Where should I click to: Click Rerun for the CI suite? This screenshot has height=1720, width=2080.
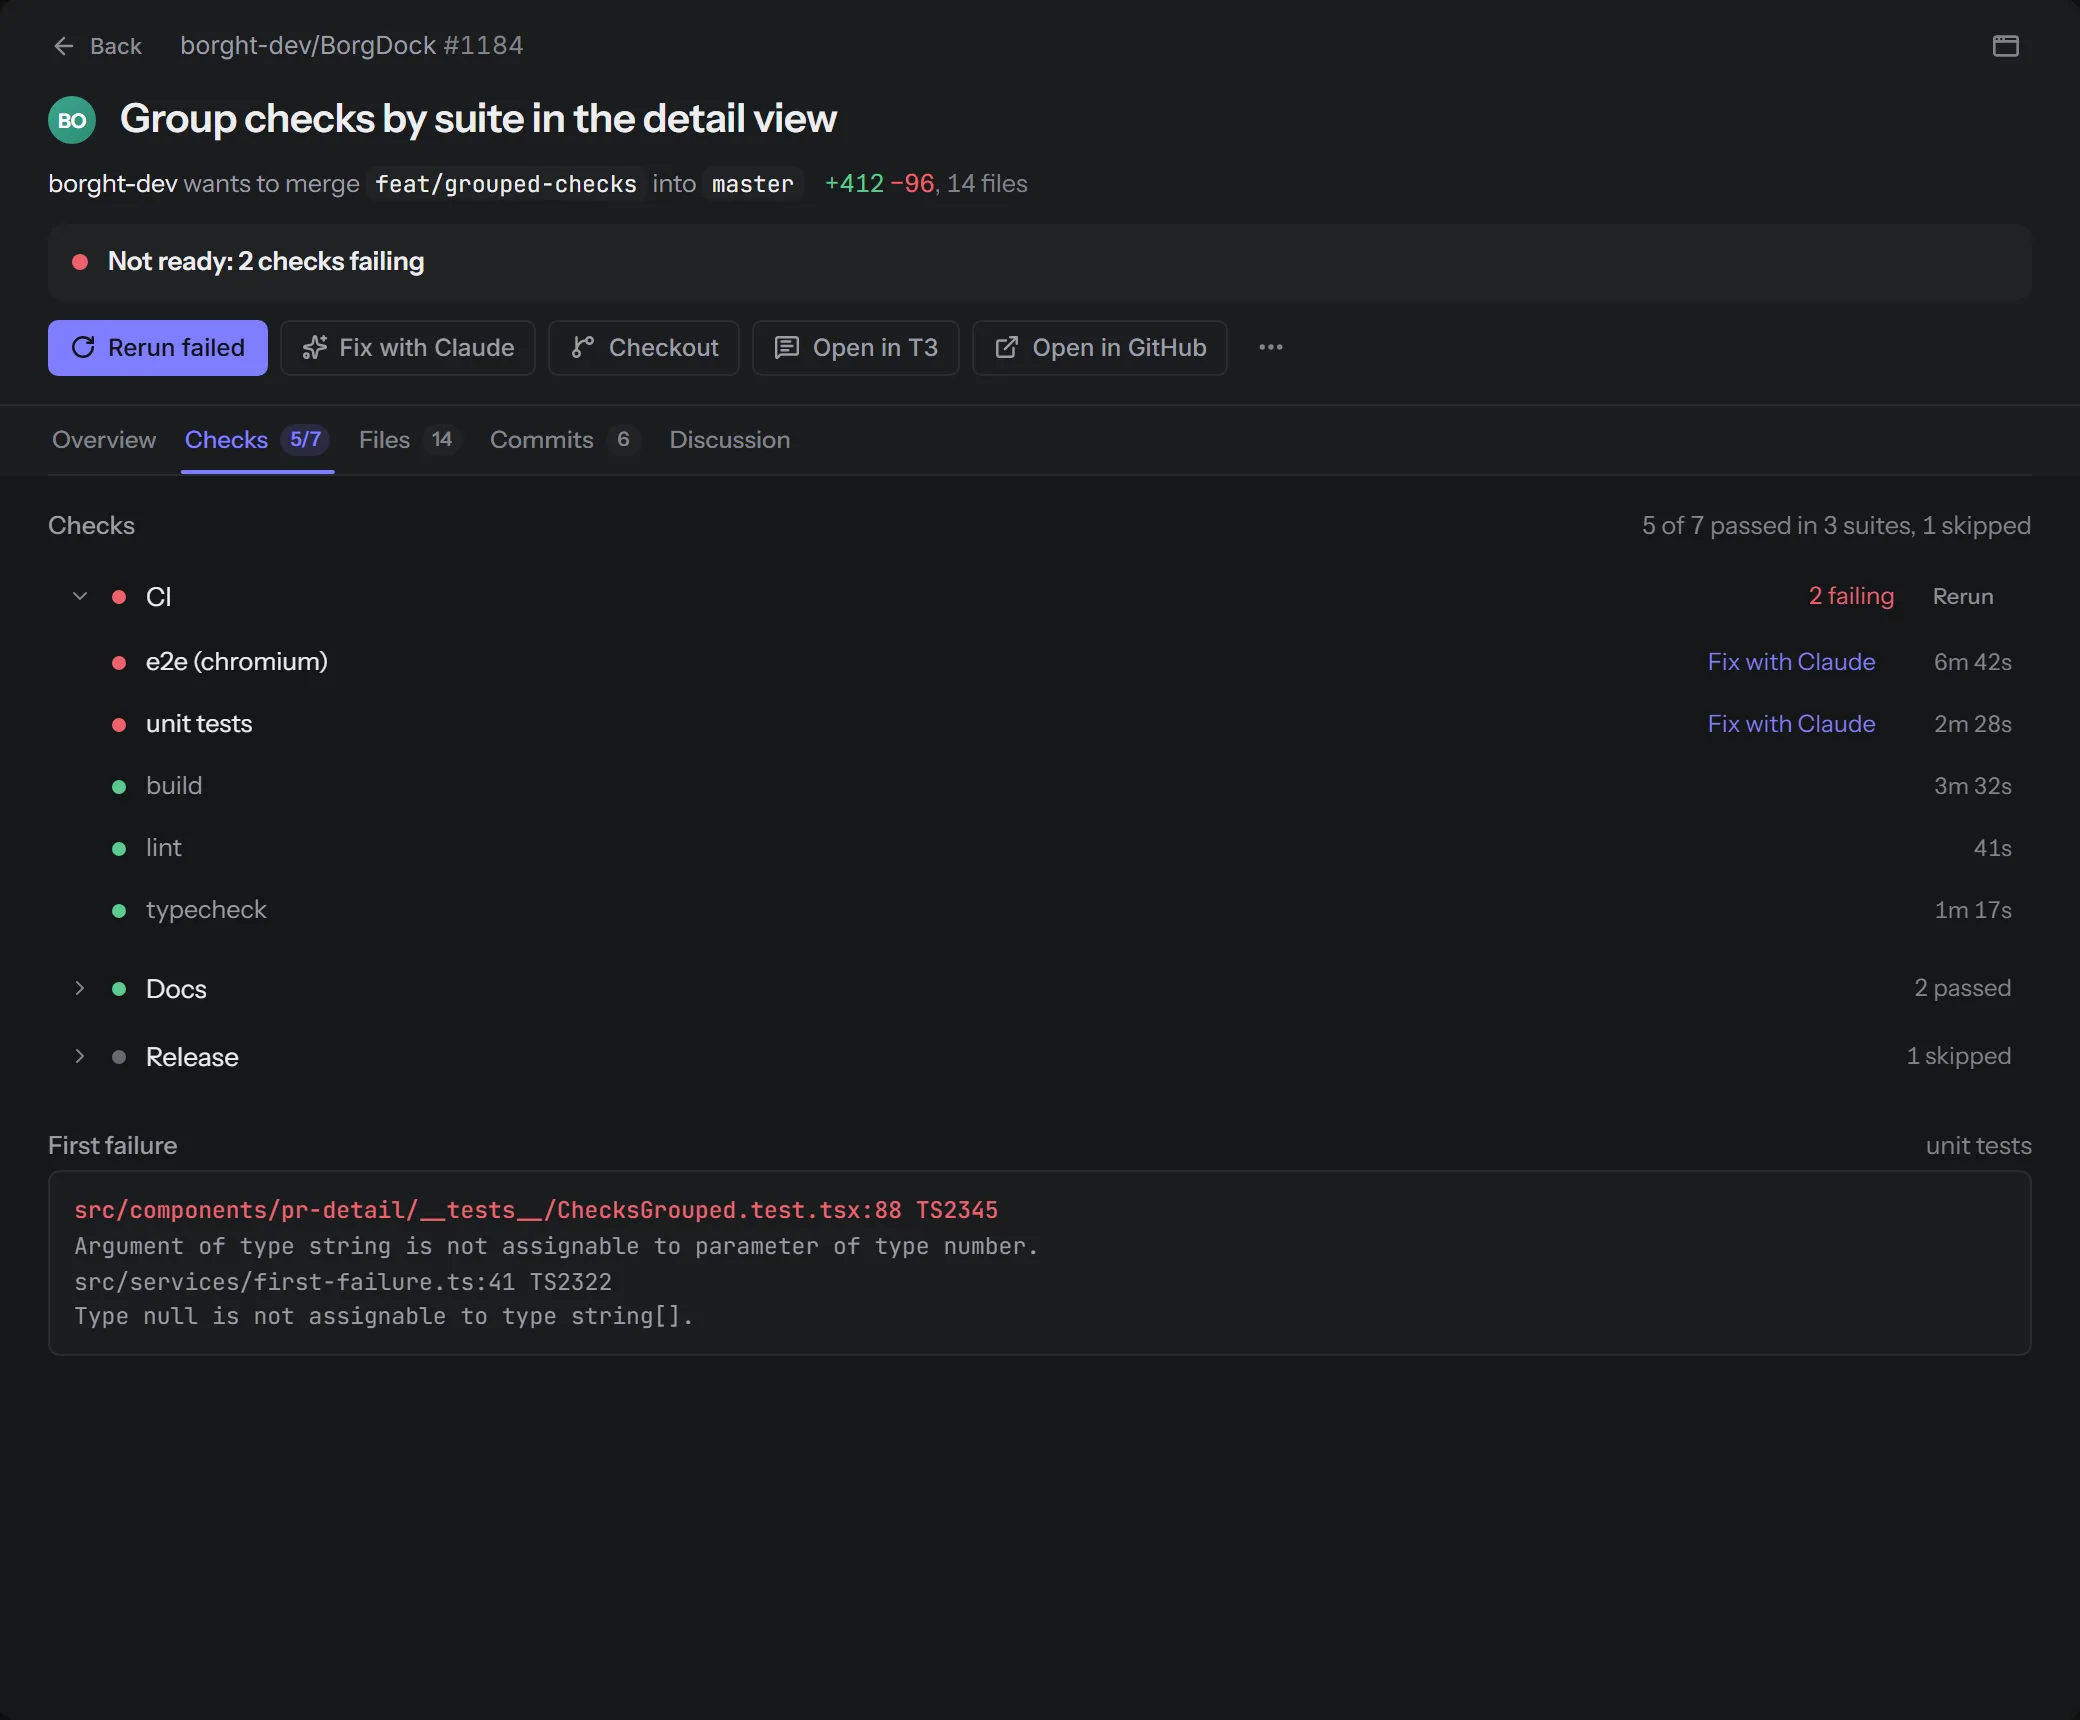[1963, 597]
